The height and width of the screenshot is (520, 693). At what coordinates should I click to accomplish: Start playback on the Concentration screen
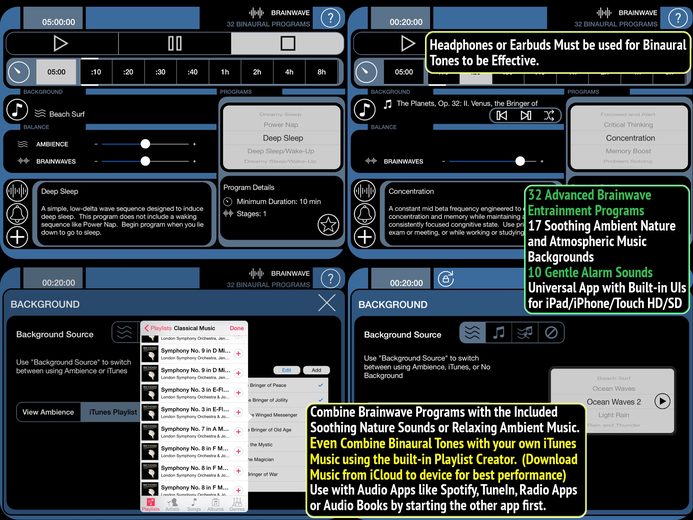[407, 43]
